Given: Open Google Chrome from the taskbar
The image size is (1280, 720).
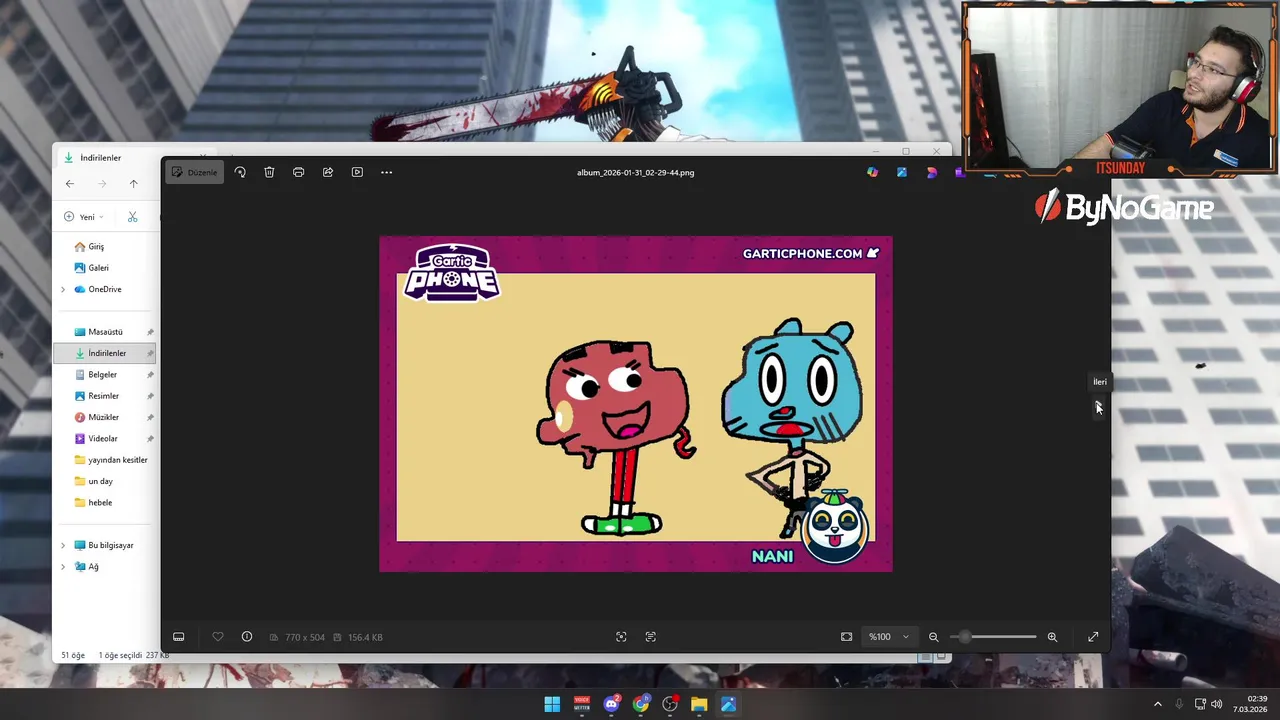Looking at the screenshot, I should 640,704.
